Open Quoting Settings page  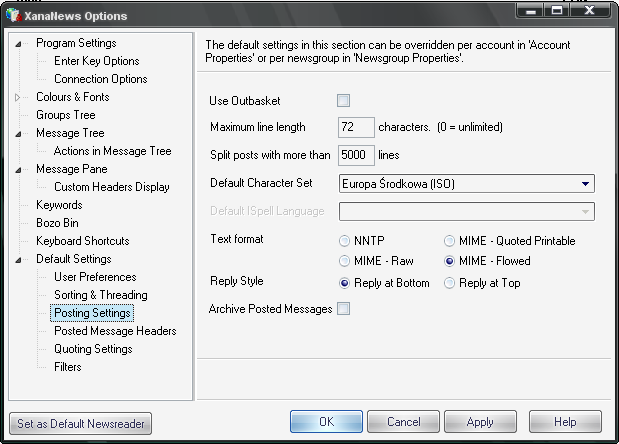[93, 349]
